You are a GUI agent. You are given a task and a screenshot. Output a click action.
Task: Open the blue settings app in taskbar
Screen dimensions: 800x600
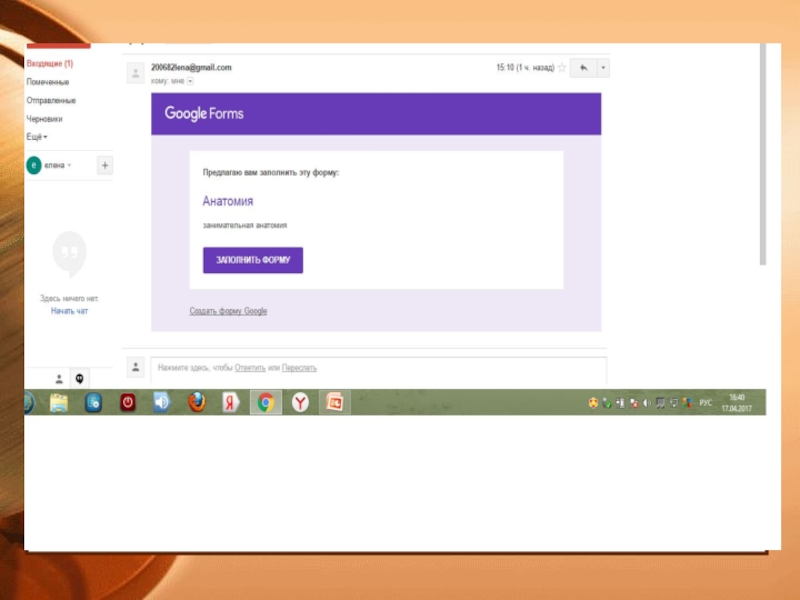[x=93, y=403]
